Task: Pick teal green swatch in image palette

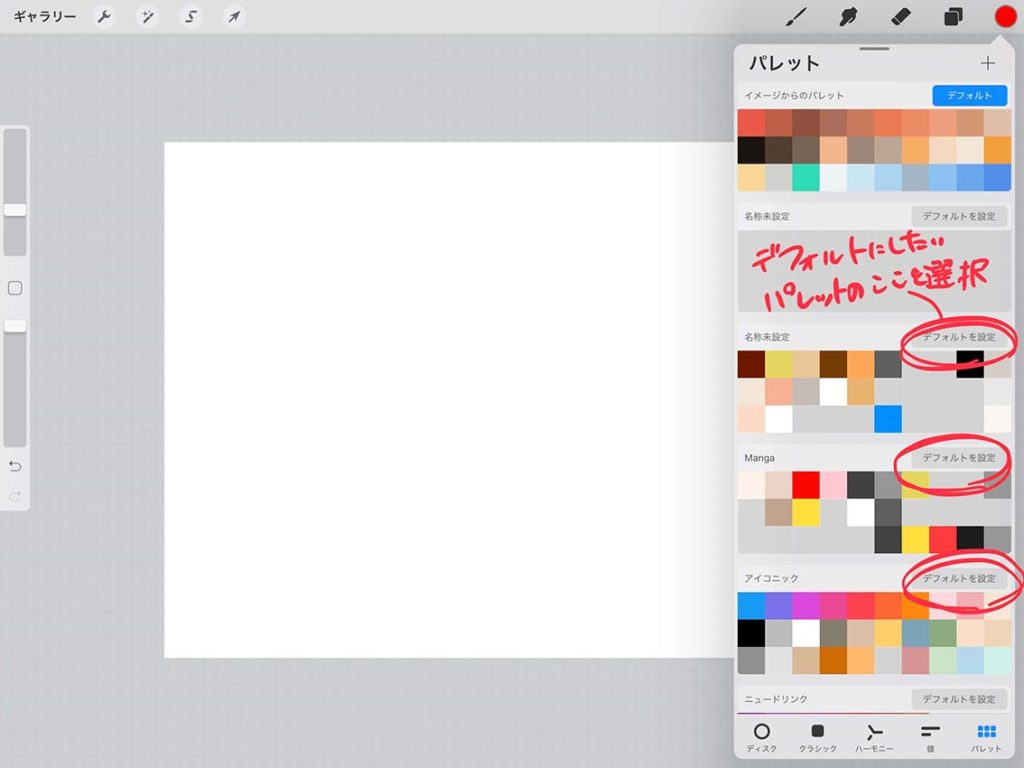Action: (806, 178)
